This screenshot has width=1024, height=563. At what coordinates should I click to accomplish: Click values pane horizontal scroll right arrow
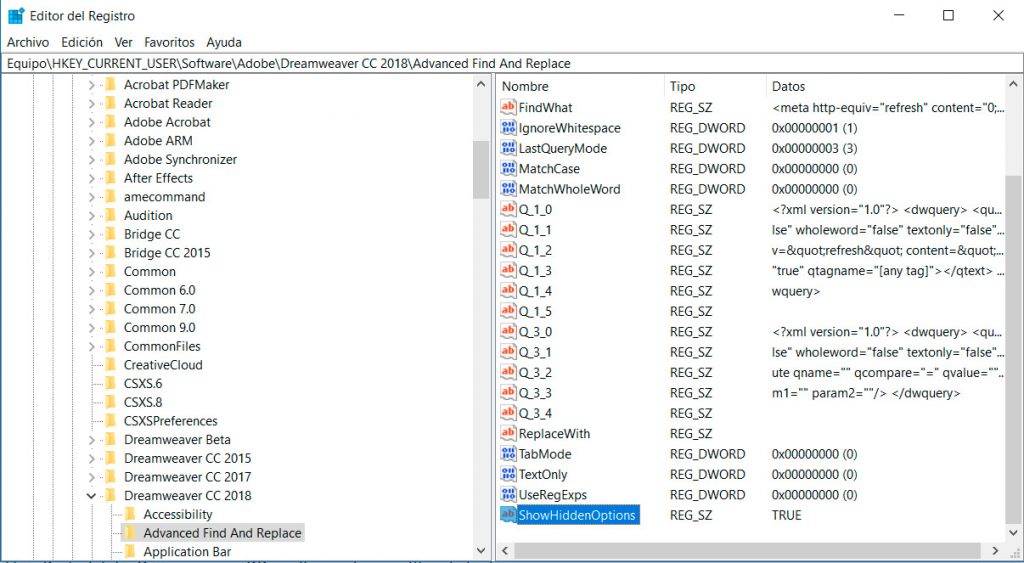tap(996, 551)
